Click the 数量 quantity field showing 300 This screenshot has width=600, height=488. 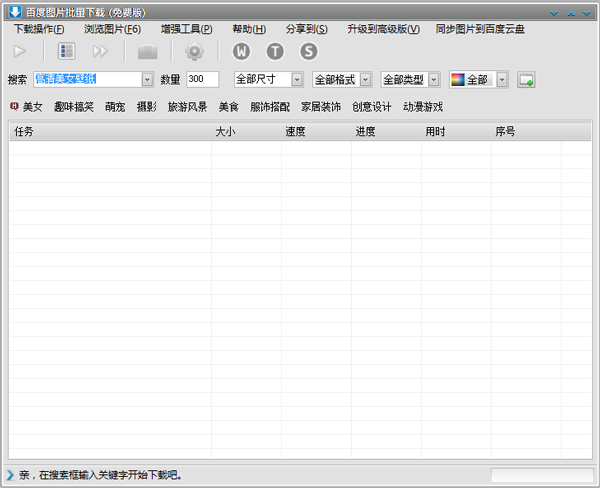[x=203, y=79]
